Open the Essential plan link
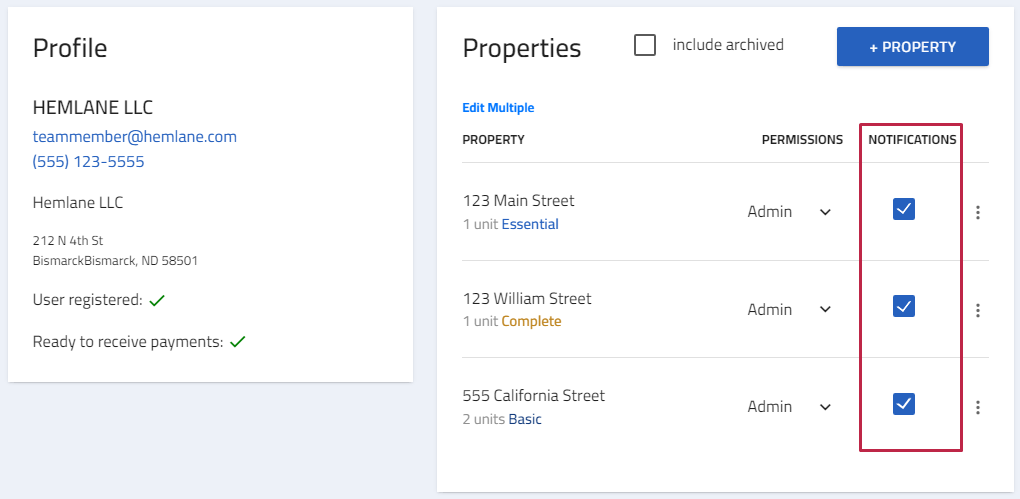Screen dimensions: 1020x499 coord(530,224)
